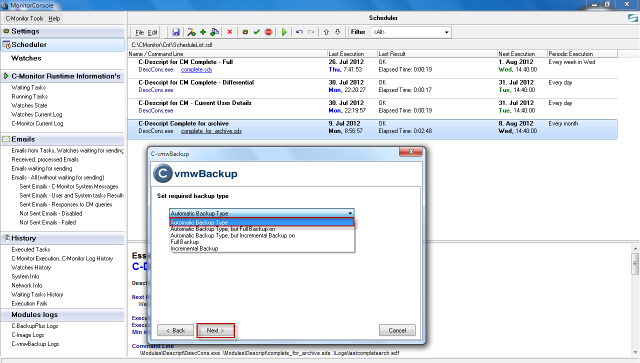Collapse the backup type combo box arrow
640x363 pixels.
(350, 213)
